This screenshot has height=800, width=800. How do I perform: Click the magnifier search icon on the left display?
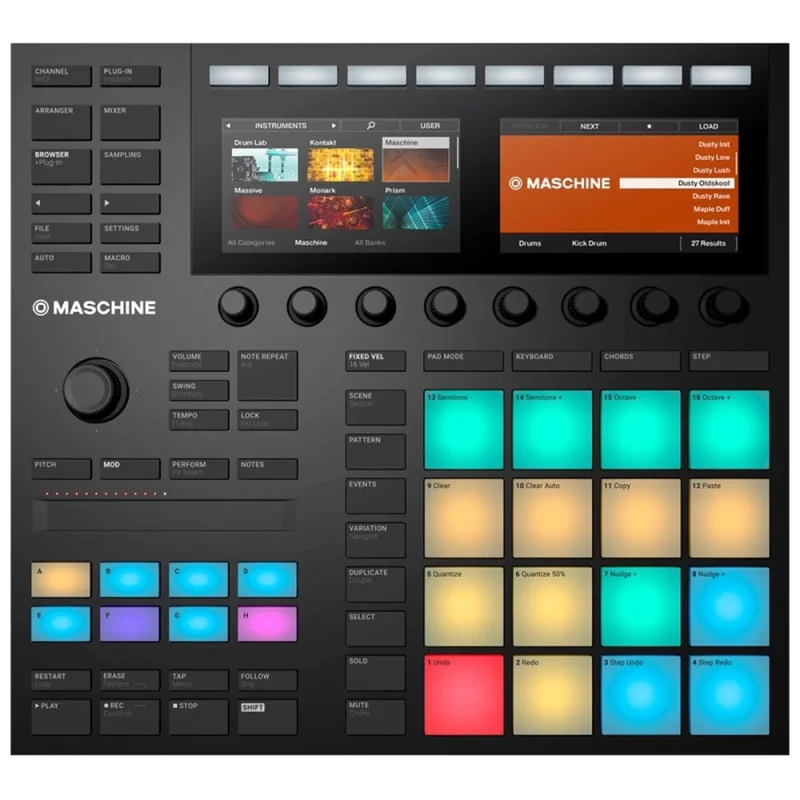coord(371,126)
